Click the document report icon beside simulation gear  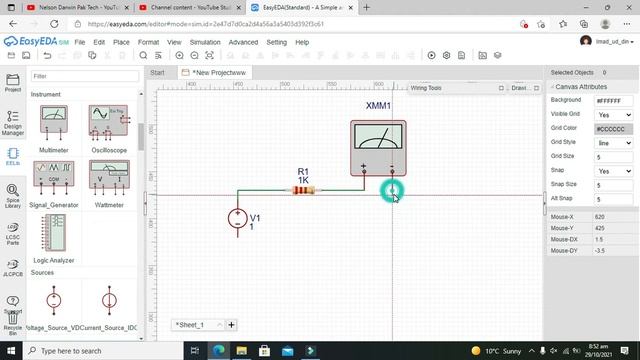pyautogui.click(x=461, y=55)
